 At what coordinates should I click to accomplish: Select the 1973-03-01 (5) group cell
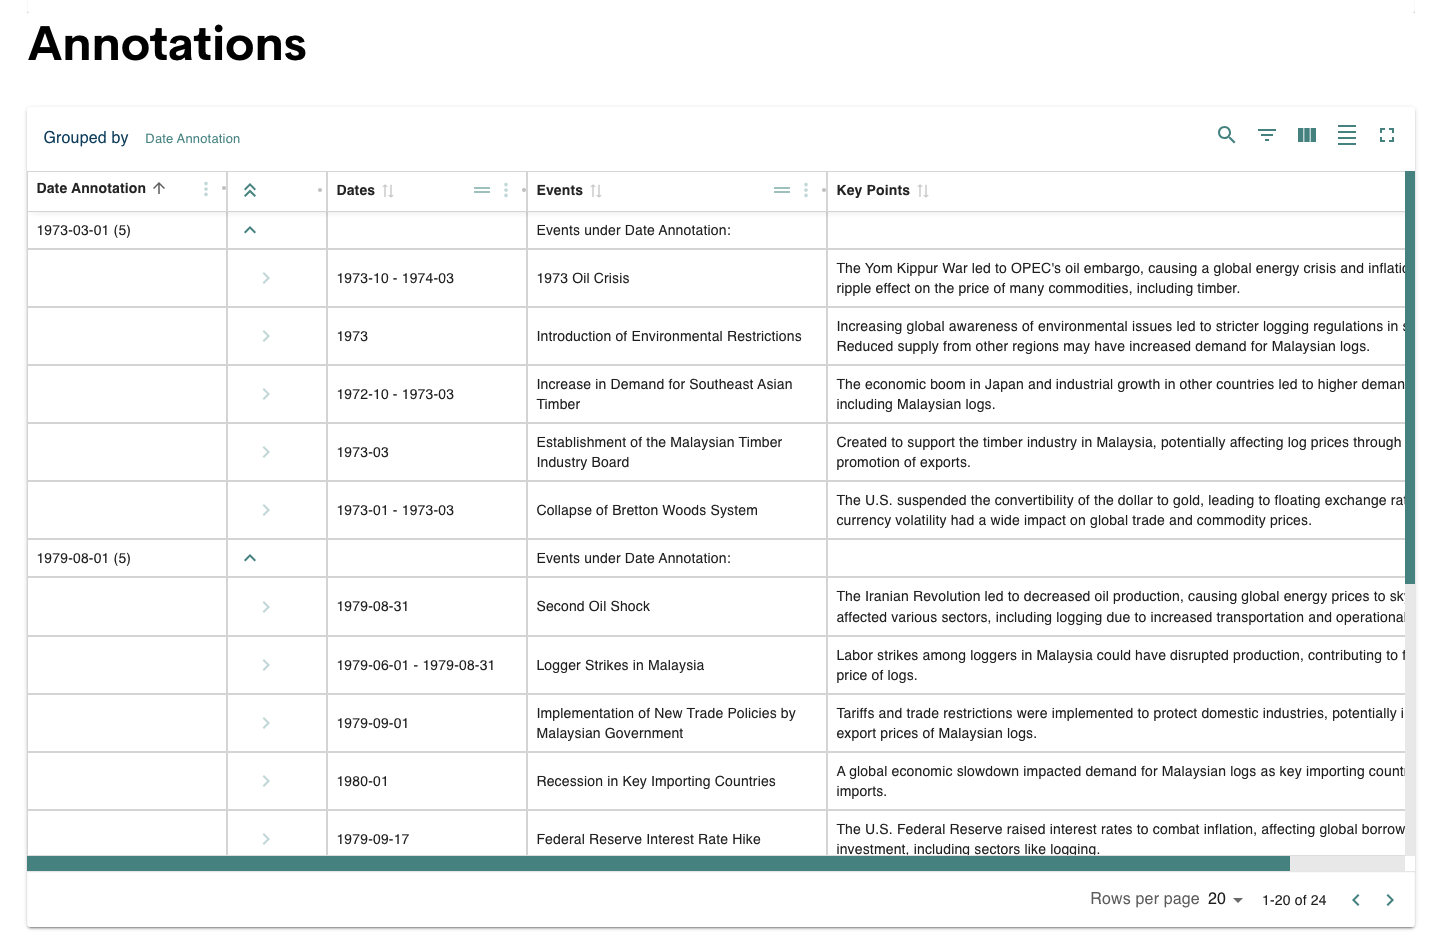pyautogui.click(x=127, y=230)
